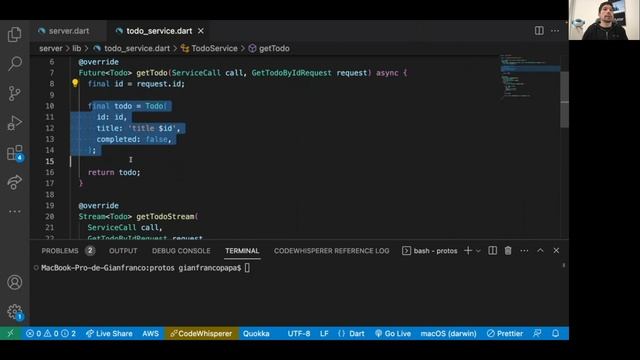Click AWS status bar item
This screenshot has height=360, width=640.
pyautogui.click(x=150, y=333)
